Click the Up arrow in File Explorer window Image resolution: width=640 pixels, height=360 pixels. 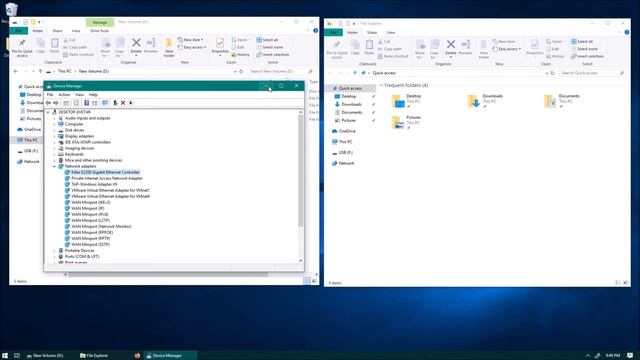point(355,73)
